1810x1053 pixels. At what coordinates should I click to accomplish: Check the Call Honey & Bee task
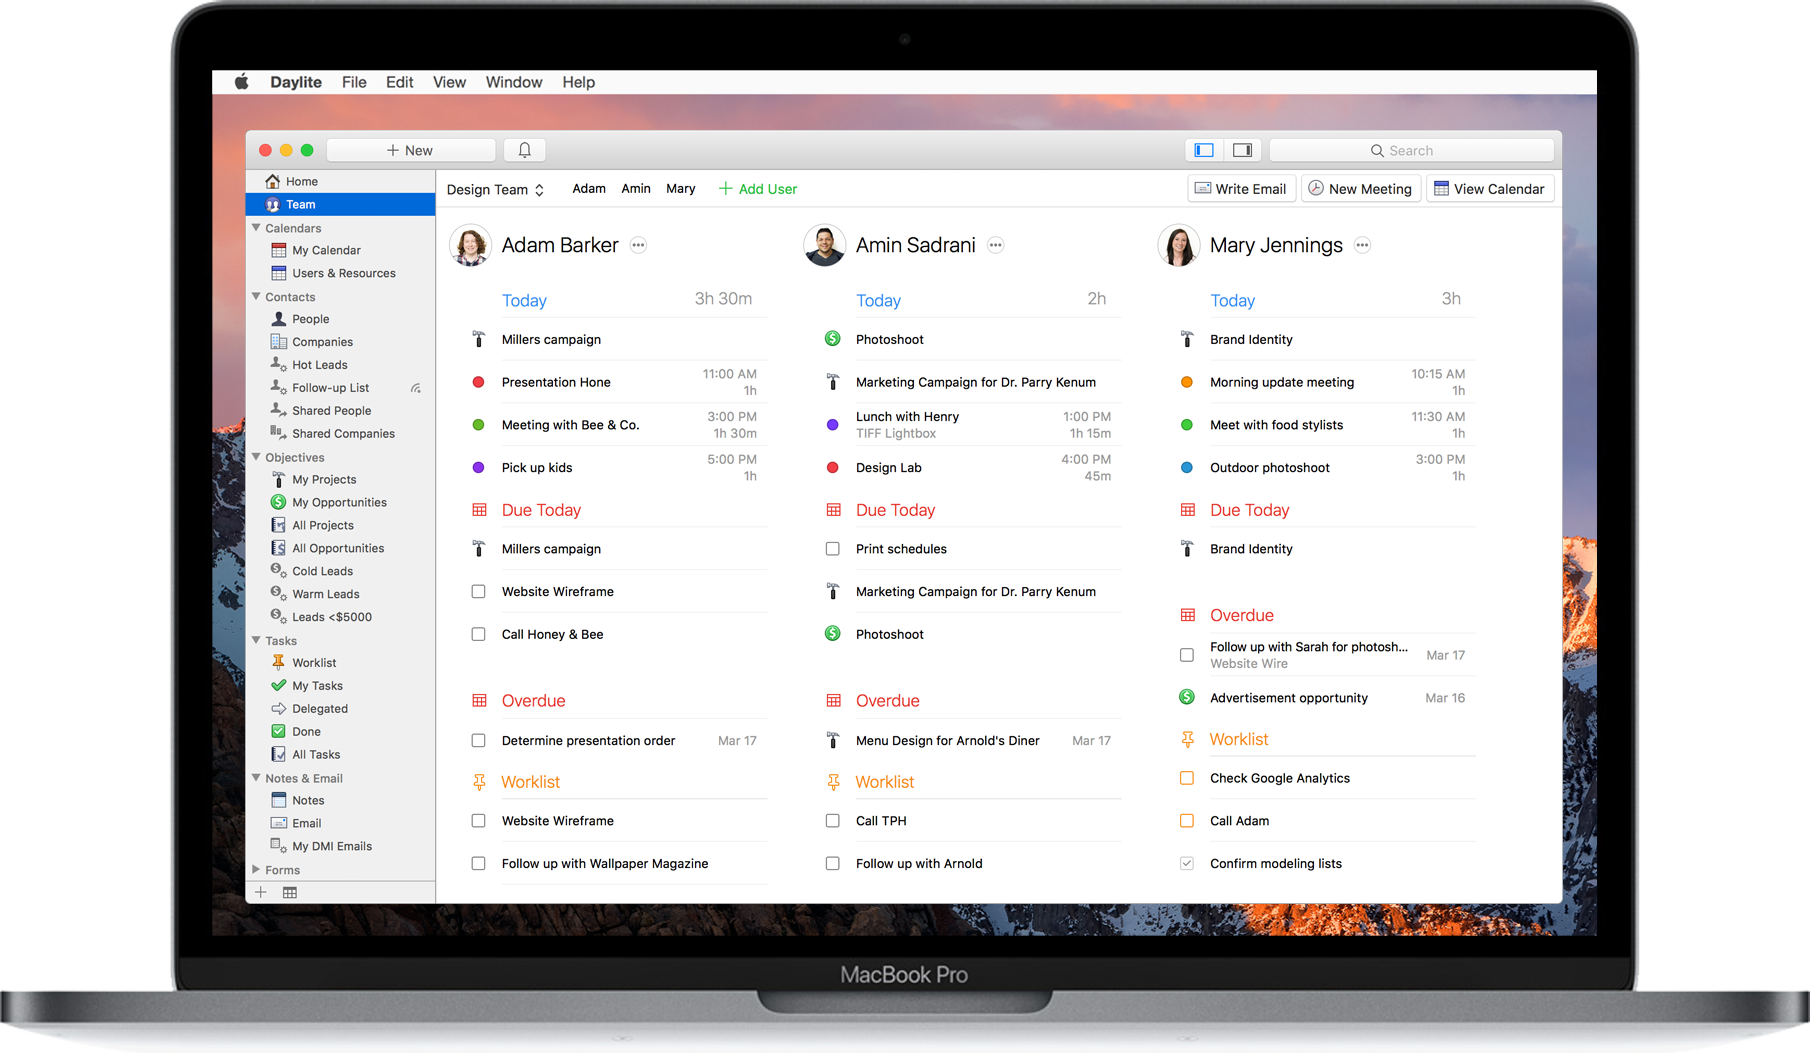479,634
